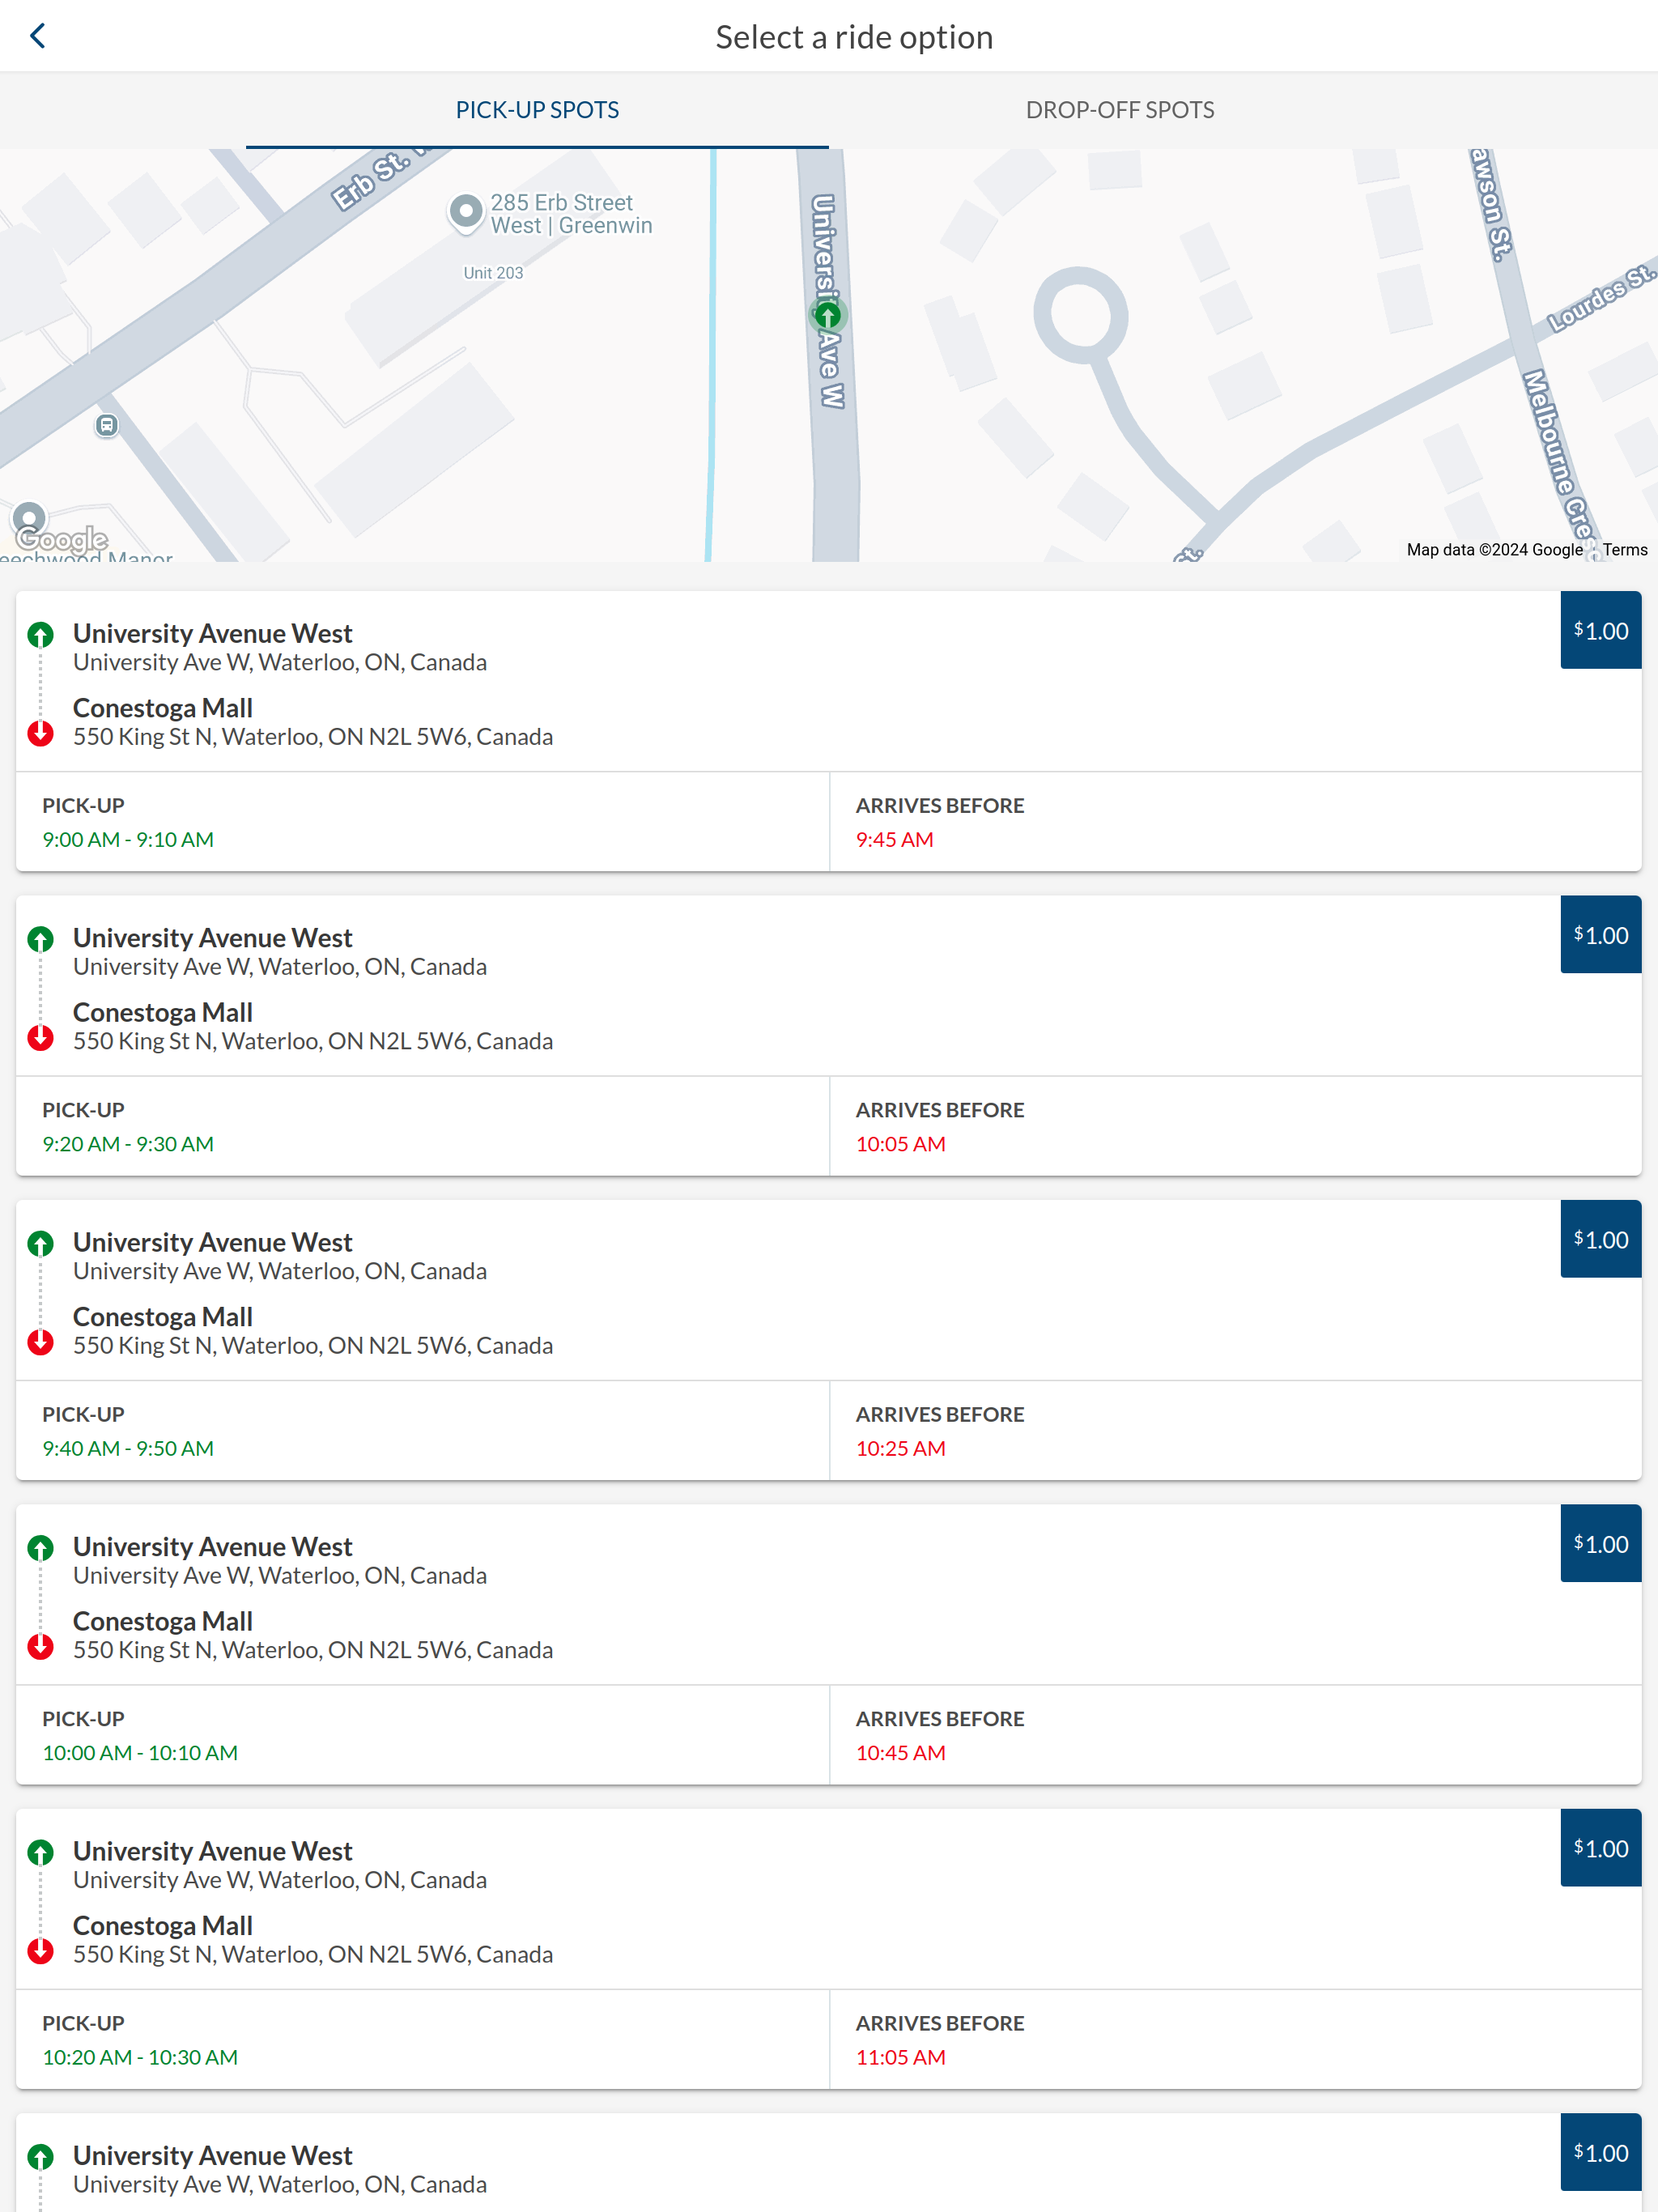Tap Conestoga Mall in the 9:00 AM ride
The height and width of the screenshot is (2212, 1658).
click(x=163, y=708)
